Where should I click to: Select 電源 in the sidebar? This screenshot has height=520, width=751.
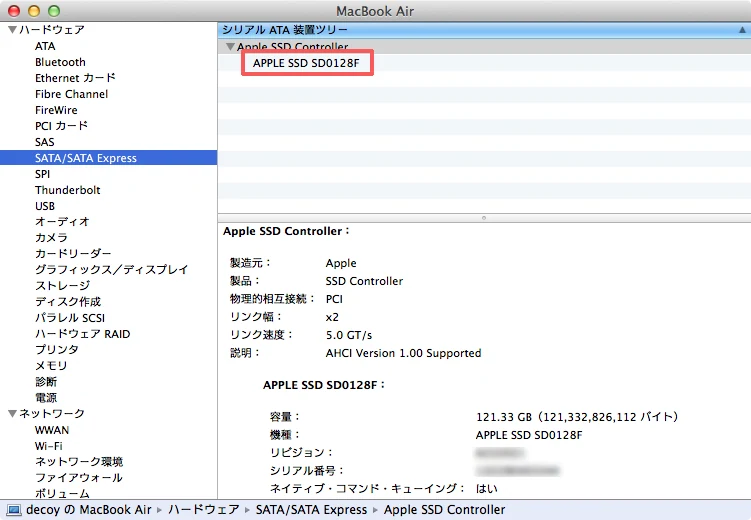click(x=46, y=398)
